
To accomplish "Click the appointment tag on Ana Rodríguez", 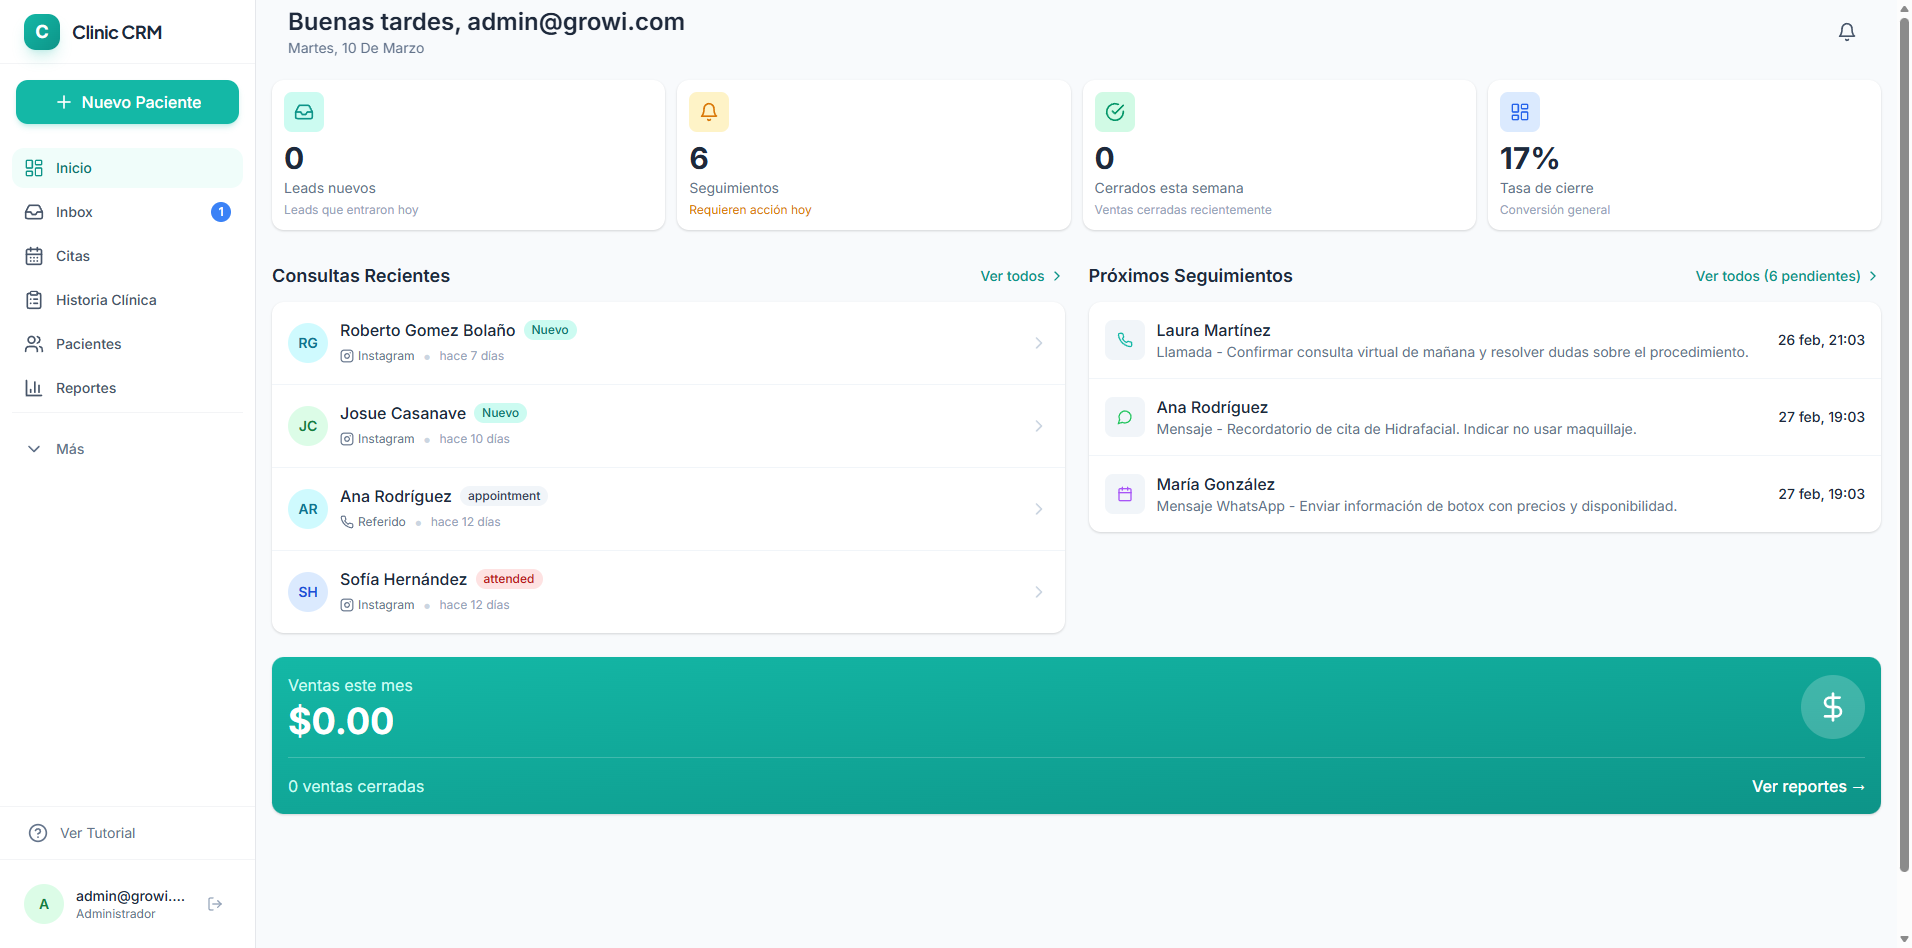I will pyautogui.click(x=504, y=496).
